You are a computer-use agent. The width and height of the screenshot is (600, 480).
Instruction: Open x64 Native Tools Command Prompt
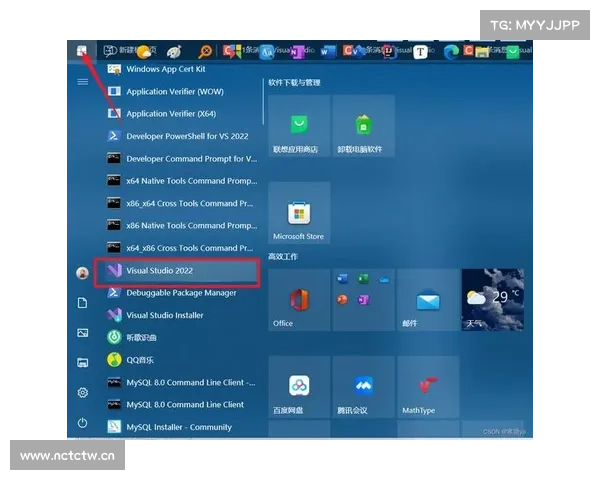click(x=180, y=181)
